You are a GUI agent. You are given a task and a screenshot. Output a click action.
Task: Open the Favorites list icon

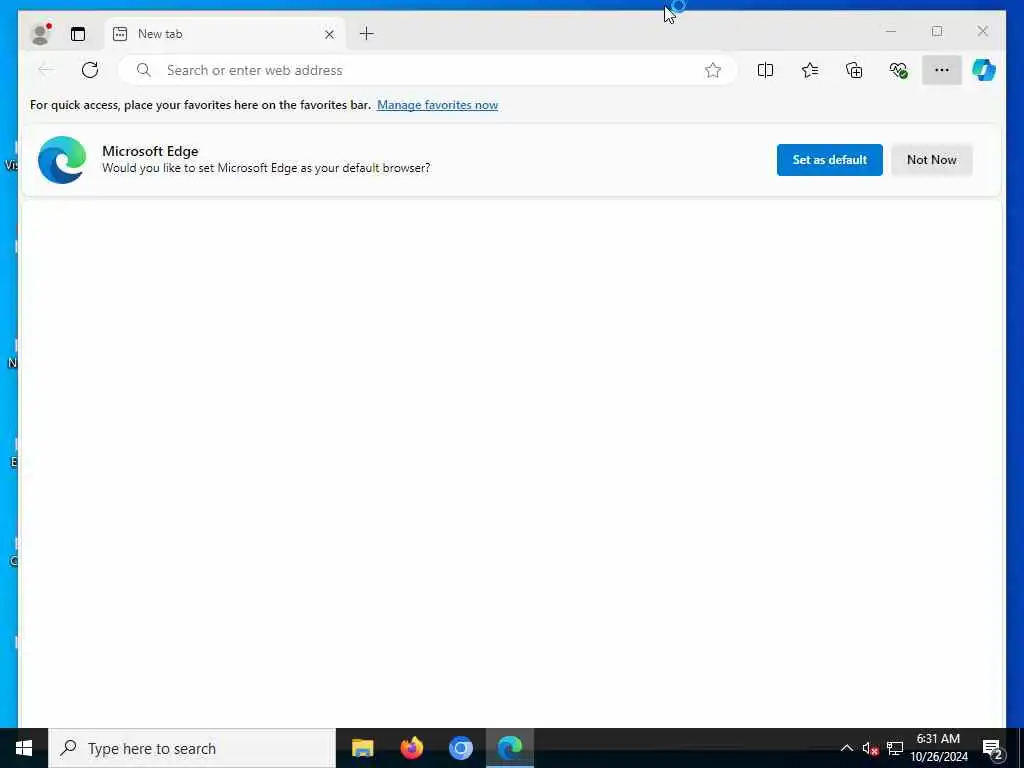pyautogui.click(x=810, y=70)
